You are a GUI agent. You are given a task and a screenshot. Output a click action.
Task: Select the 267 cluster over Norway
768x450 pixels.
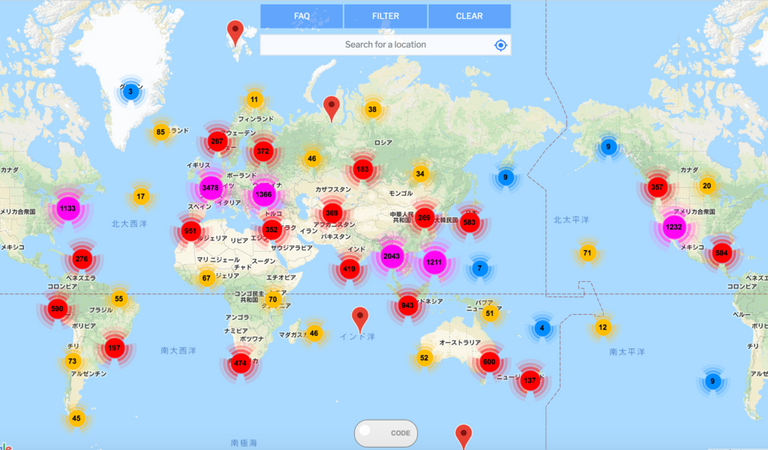click(x=217, y=142)
